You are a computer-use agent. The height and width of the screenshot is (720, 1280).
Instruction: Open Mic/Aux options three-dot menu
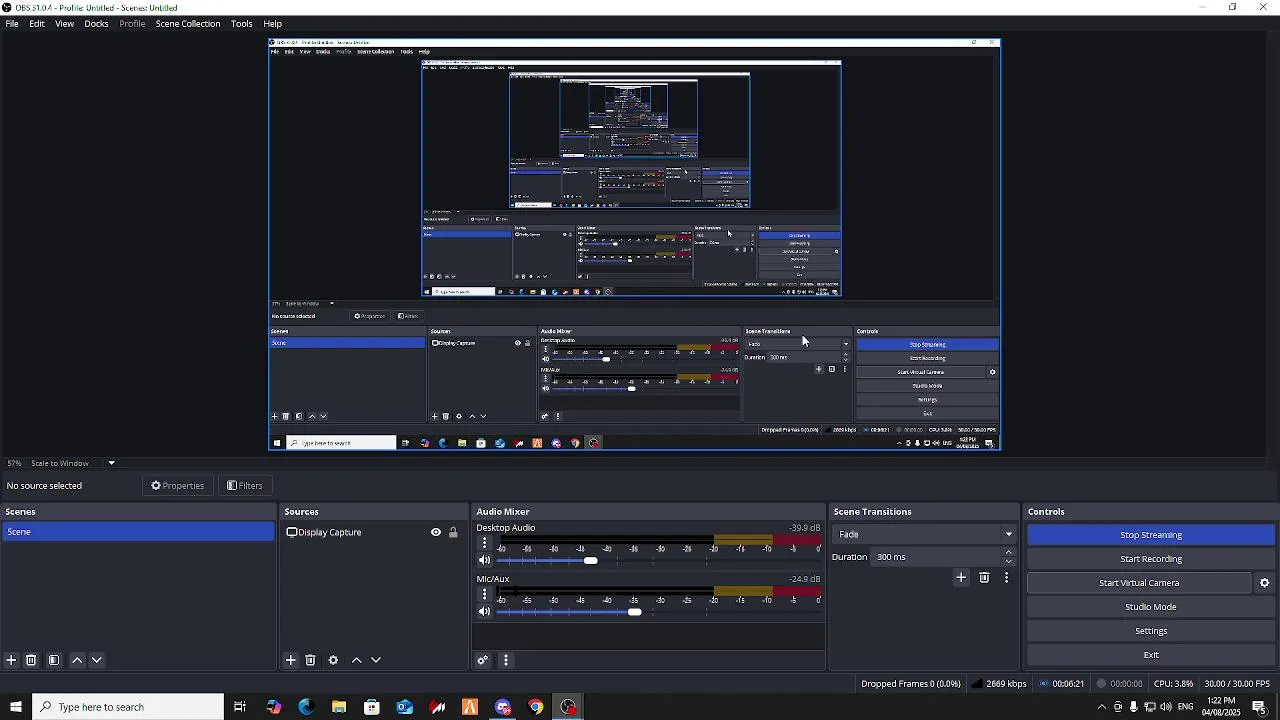coord(485,594)
